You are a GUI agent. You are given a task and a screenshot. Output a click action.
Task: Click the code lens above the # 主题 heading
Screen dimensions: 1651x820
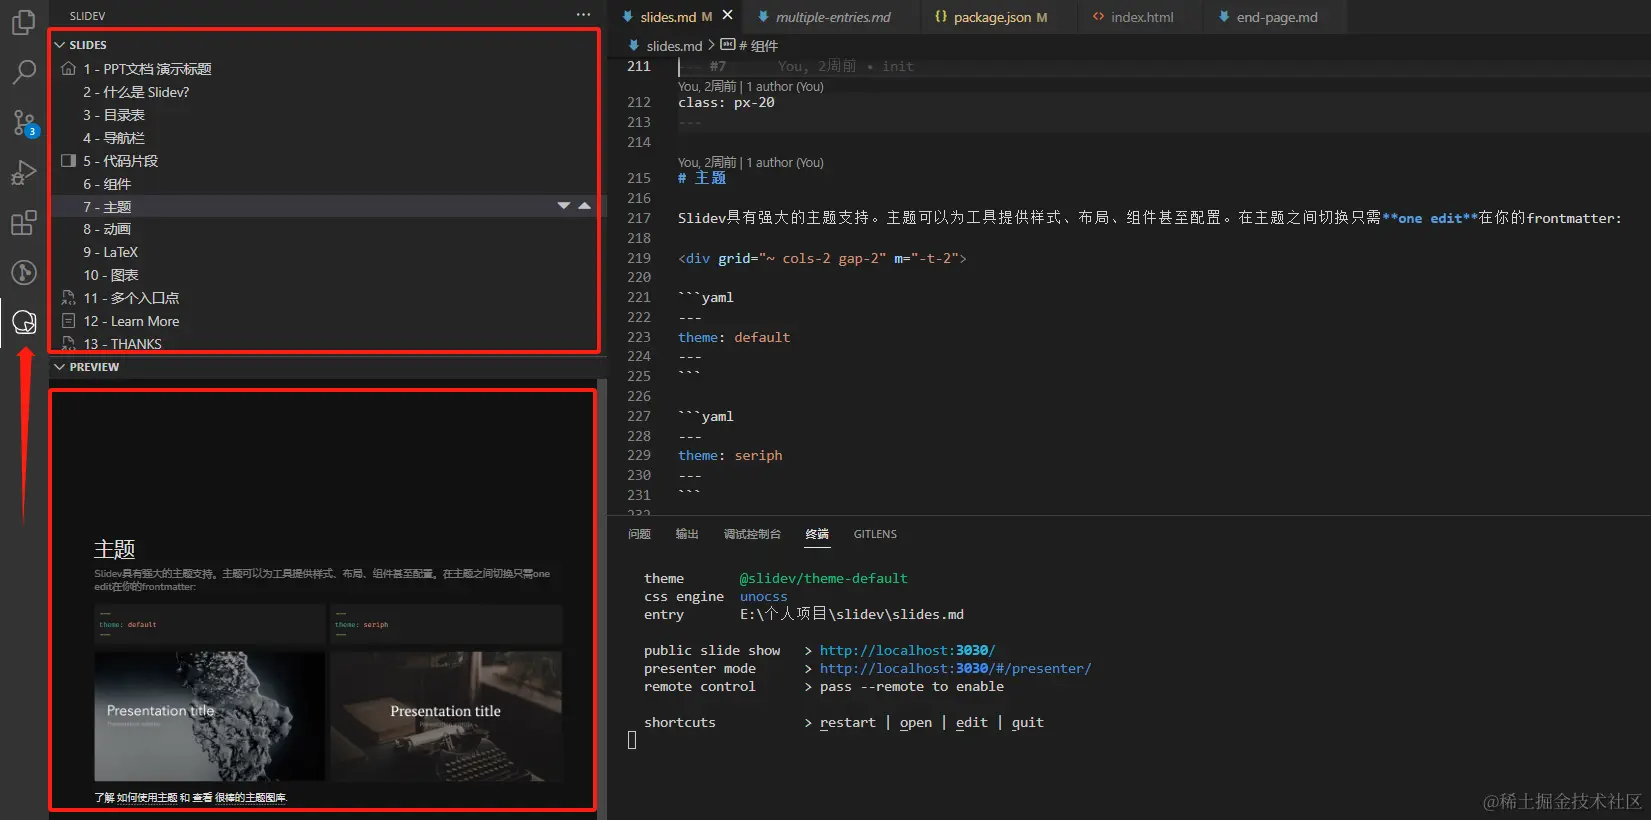pos(751,163)
